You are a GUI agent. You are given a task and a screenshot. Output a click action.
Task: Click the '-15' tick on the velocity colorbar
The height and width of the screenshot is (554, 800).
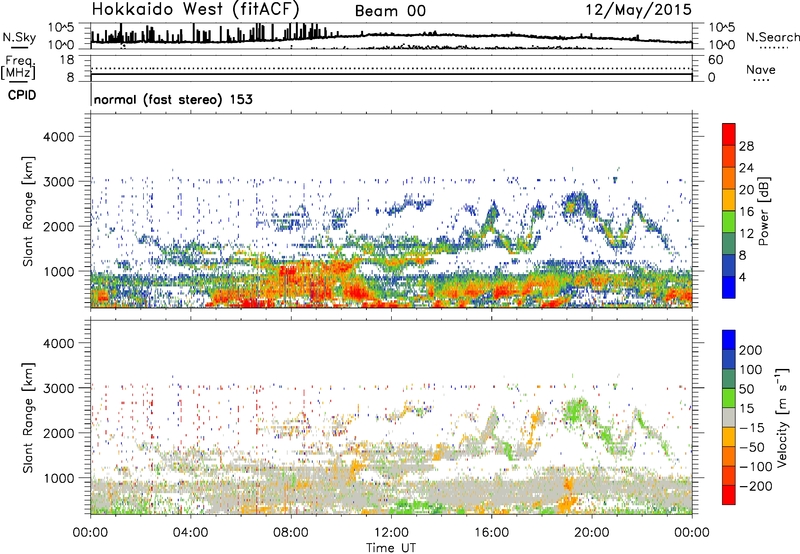(751, 428)
